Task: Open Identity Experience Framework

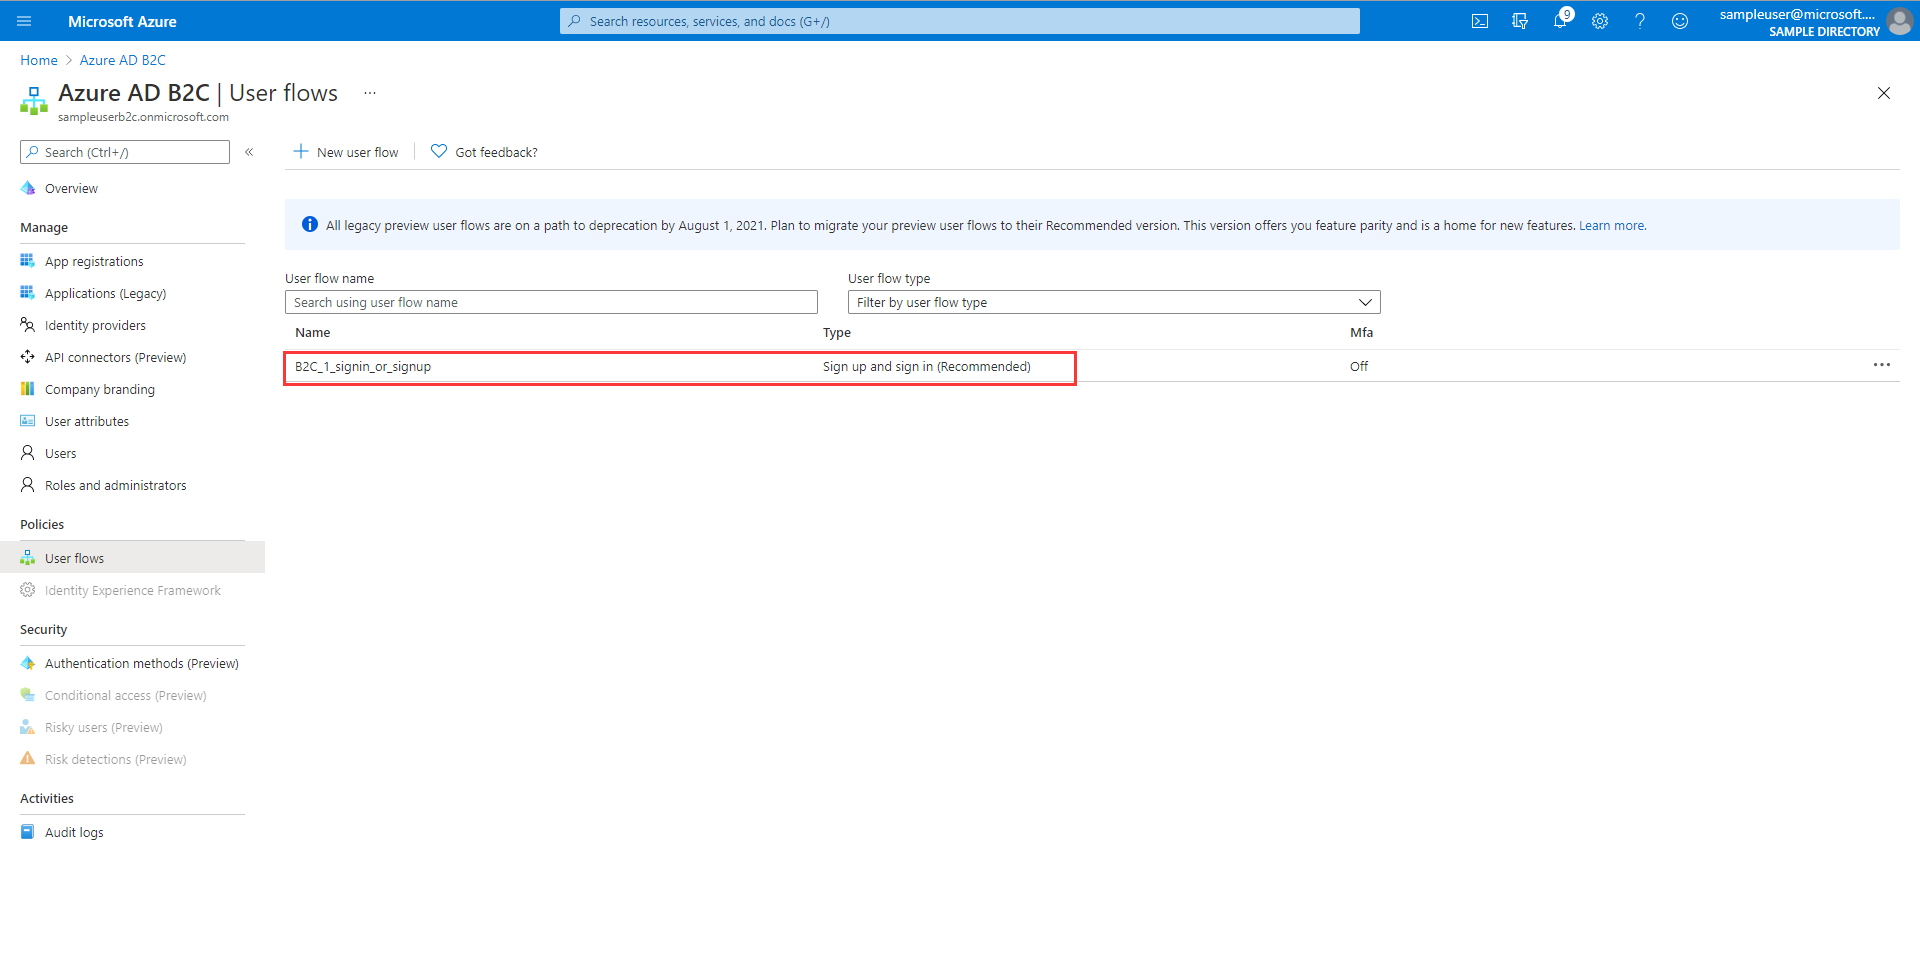Action: (x=132, y=590)
